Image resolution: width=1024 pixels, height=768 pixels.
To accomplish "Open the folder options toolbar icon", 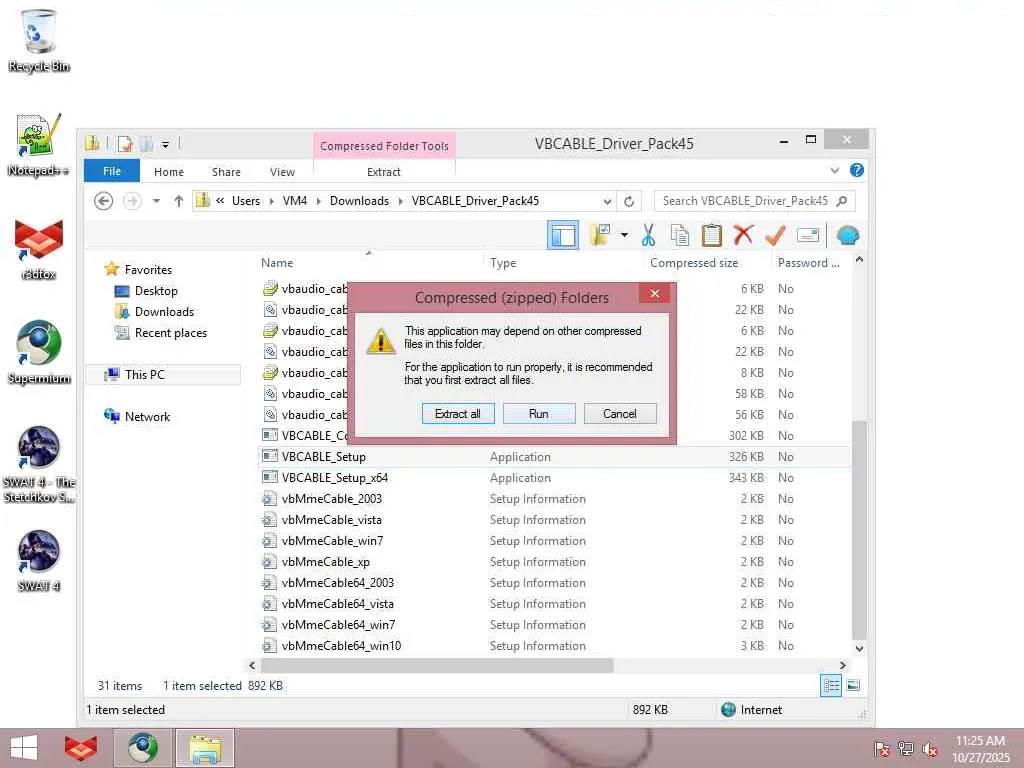I will 600,235.
